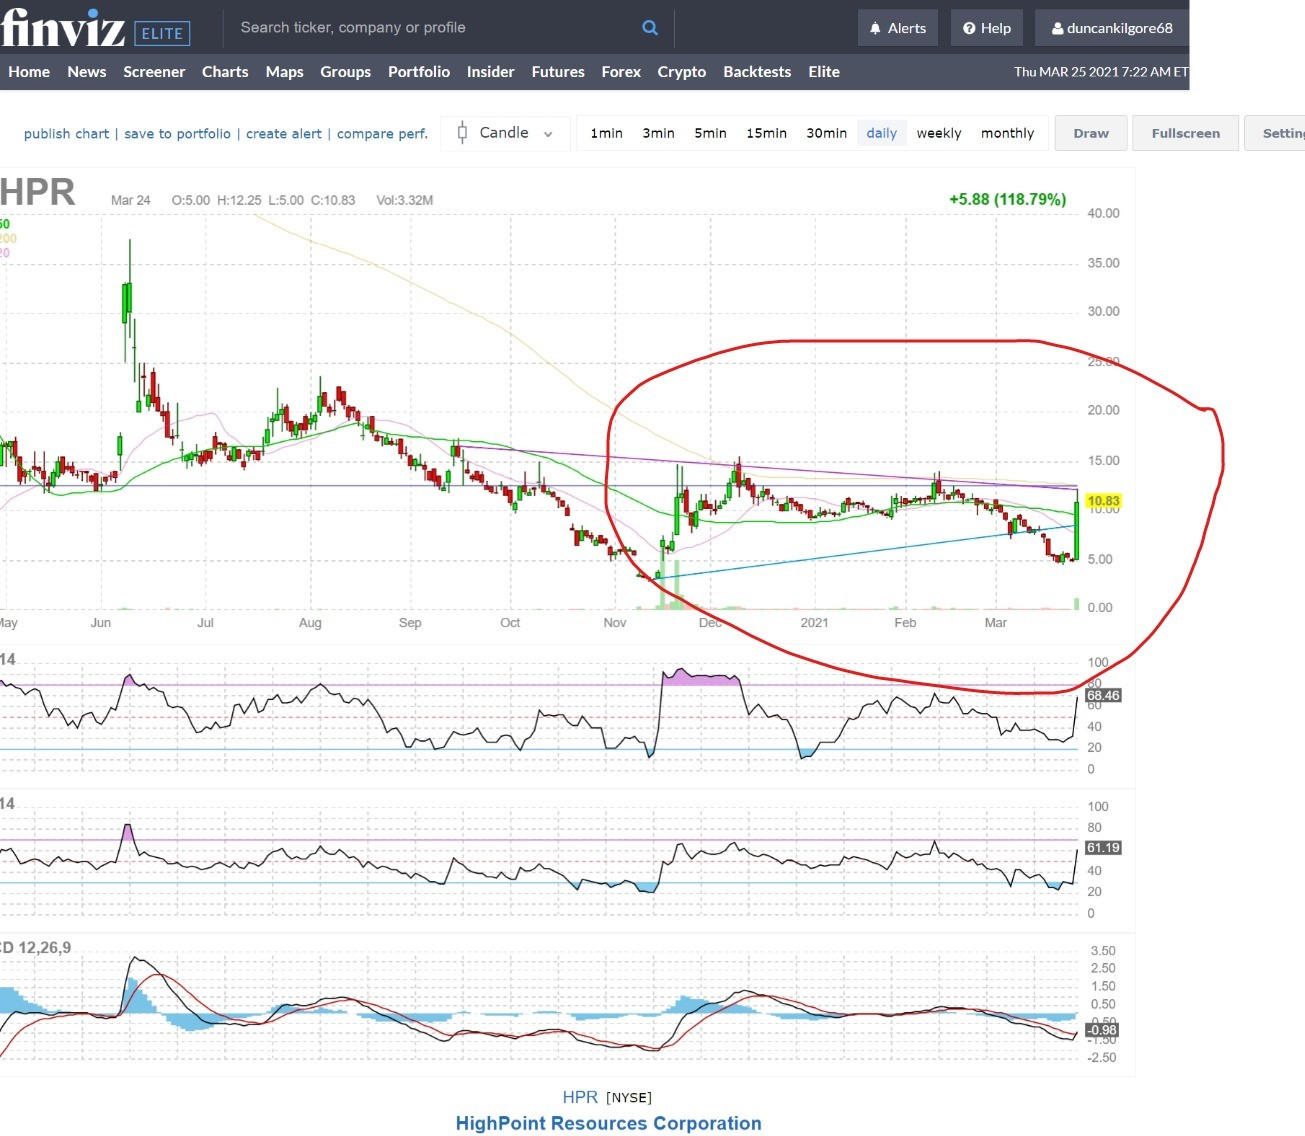Focus the ticker search field
The width and height of the screenshot is (1305, 1136).
click(x=430, y=28)
